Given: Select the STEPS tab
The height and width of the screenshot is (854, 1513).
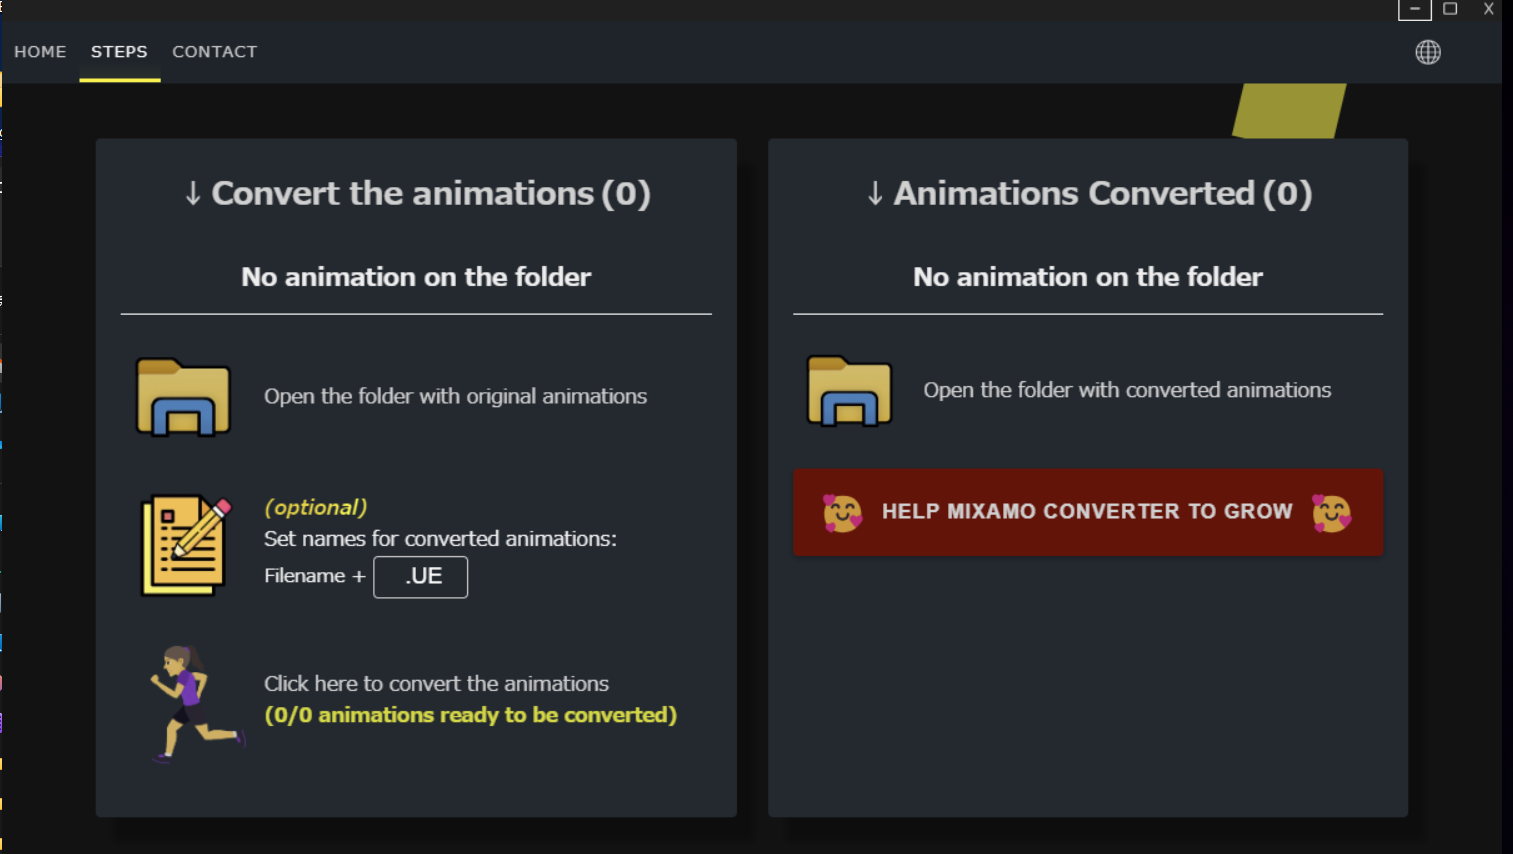Looking at the screenshot, I should pyautogui.click(x=119, y=52).
